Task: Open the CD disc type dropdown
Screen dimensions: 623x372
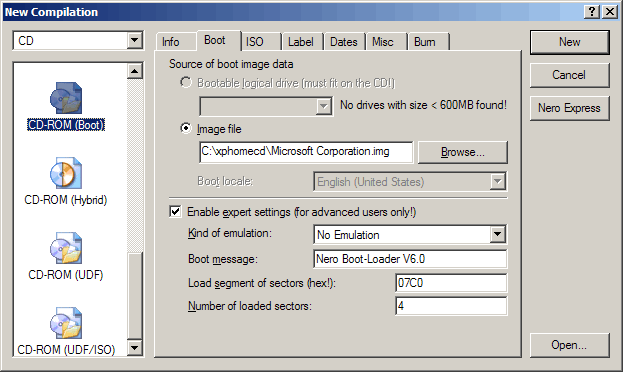Action: [135, 40]
